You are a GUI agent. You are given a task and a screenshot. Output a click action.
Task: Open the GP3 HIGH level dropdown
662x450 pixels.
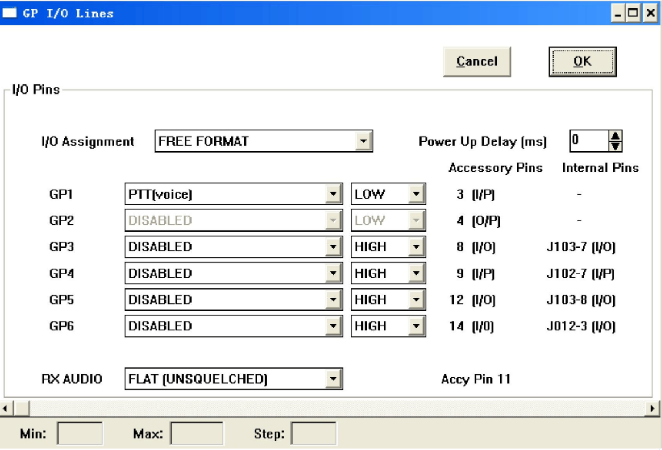coord(415,247)
